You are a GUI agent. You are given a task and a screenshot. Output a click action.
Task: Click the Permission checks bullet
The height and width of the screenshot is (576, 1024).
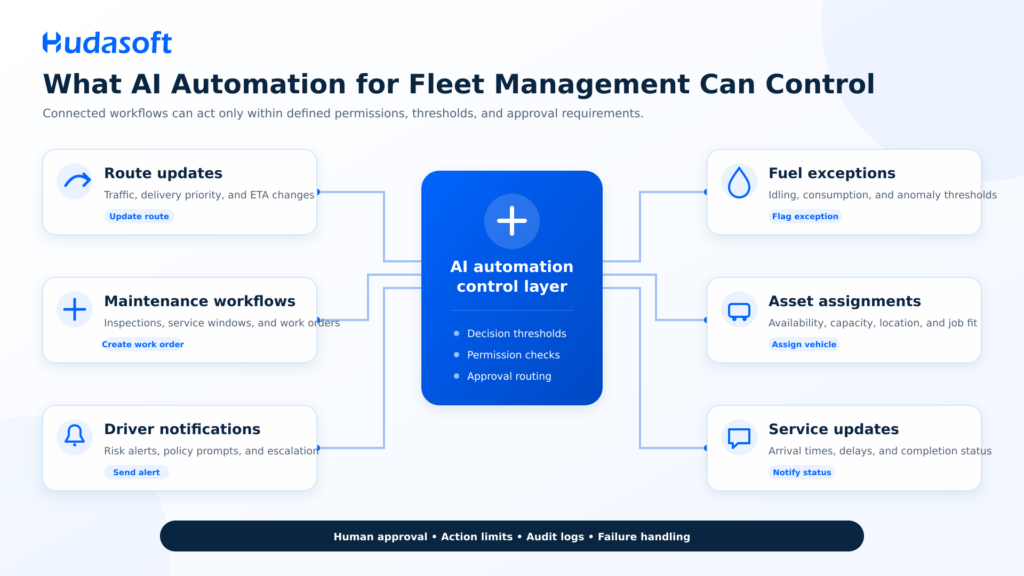[507, 355]
